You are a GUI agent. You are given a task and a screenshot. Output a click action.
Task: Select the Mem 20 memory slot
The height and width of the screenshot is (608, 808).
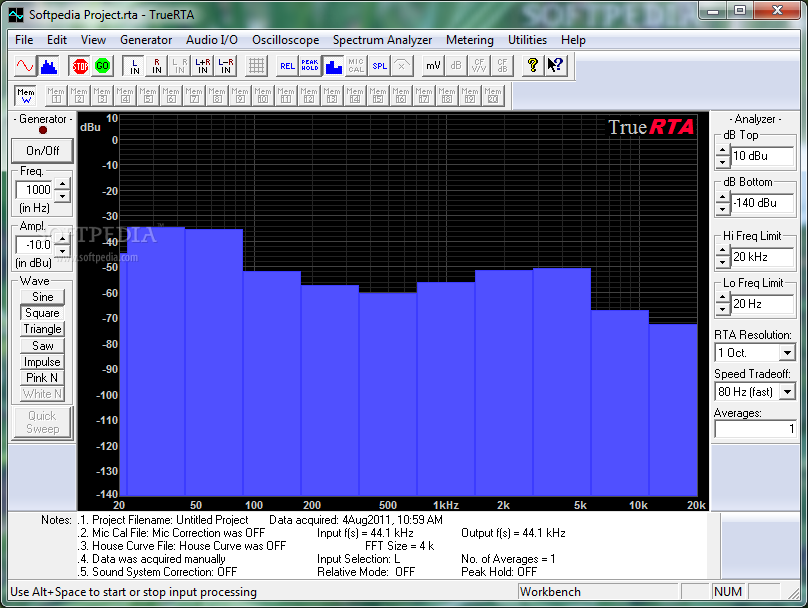[493, 95]
